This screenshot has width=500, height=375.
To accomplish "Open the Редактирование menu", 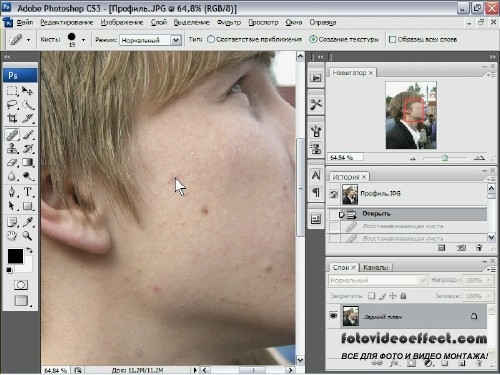I will coord(66,22).
